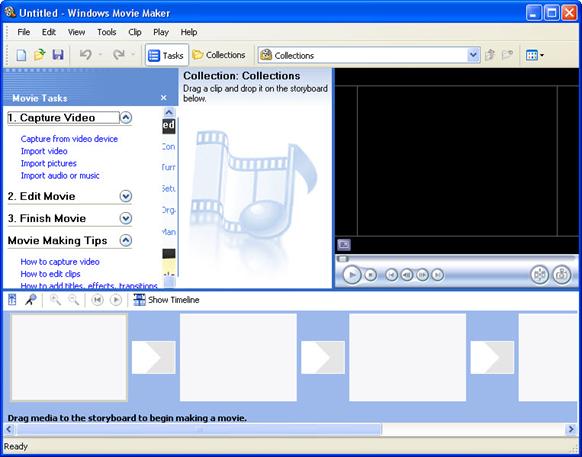Open the Help menu
This screenshot has height=457, width=582.
(189, 32)
